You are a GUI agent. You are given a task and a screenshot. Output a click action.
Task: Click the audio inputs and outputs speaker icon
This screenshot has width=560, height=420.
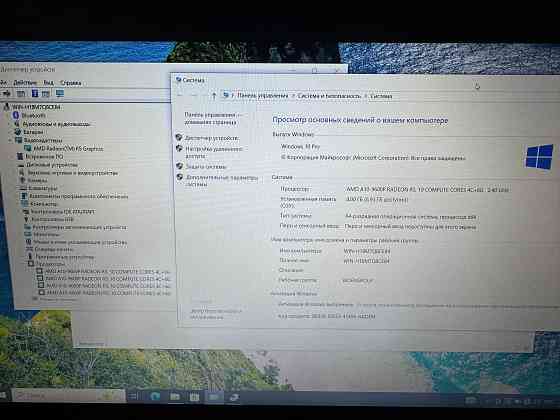pyautogui.click(x=17, y=124)
